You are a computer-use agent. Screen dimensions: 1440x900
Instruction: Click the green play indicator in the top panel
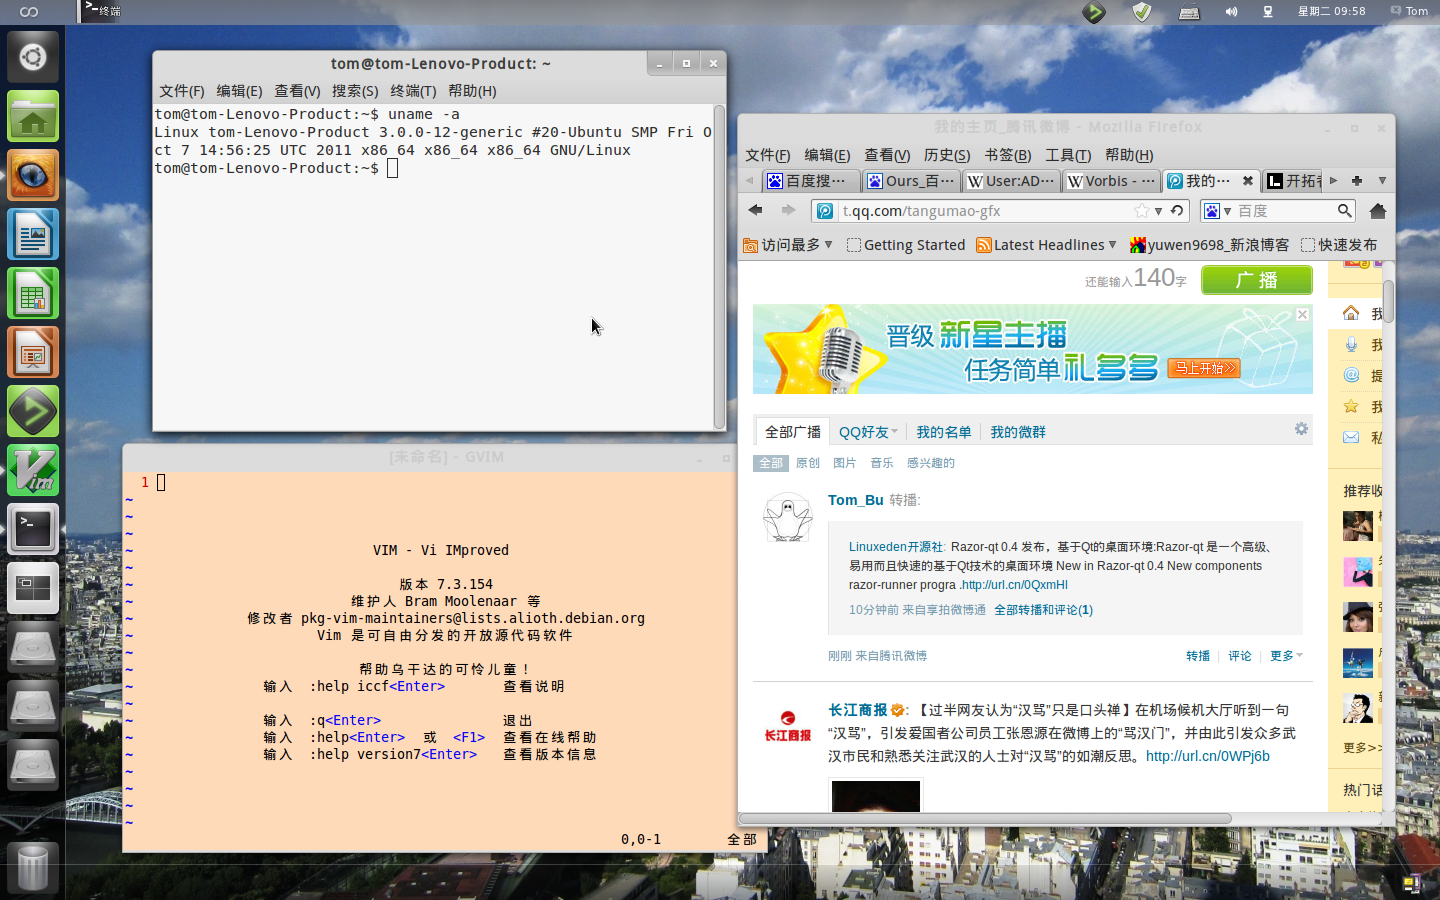(1094, 12)
